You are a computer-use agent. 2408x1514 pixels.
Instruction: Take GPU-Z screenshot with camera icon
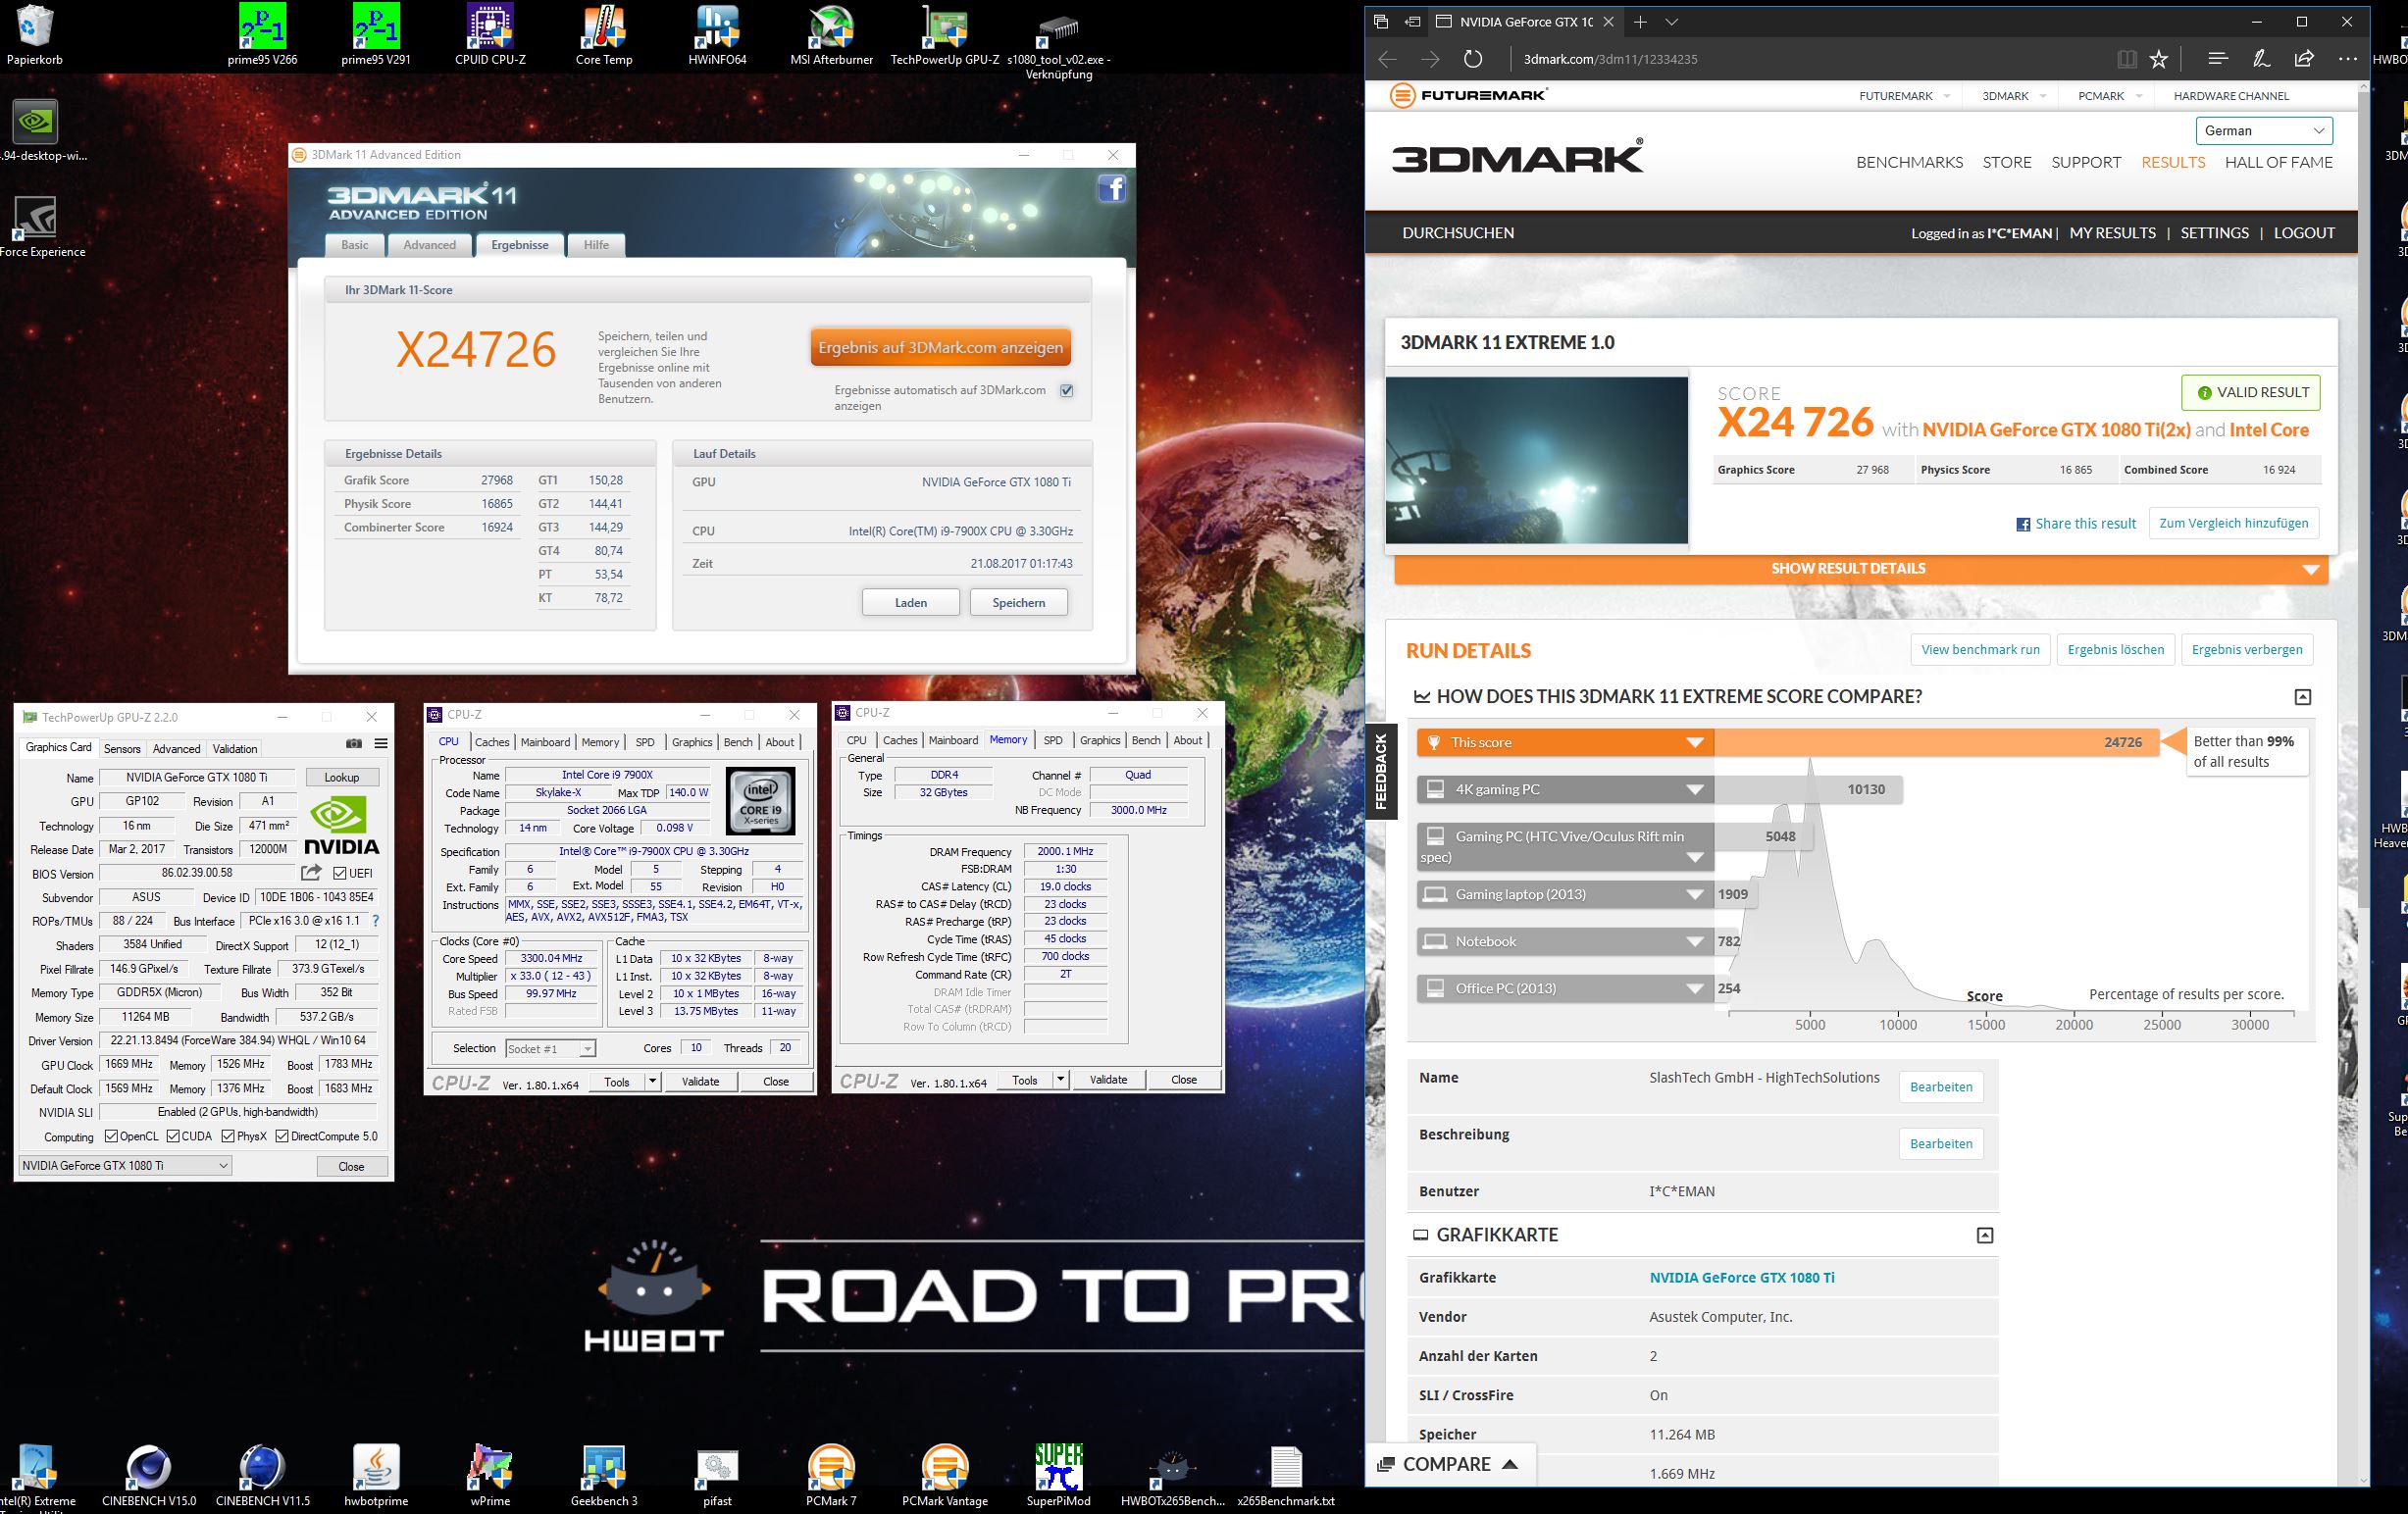(x=354, y=744)
